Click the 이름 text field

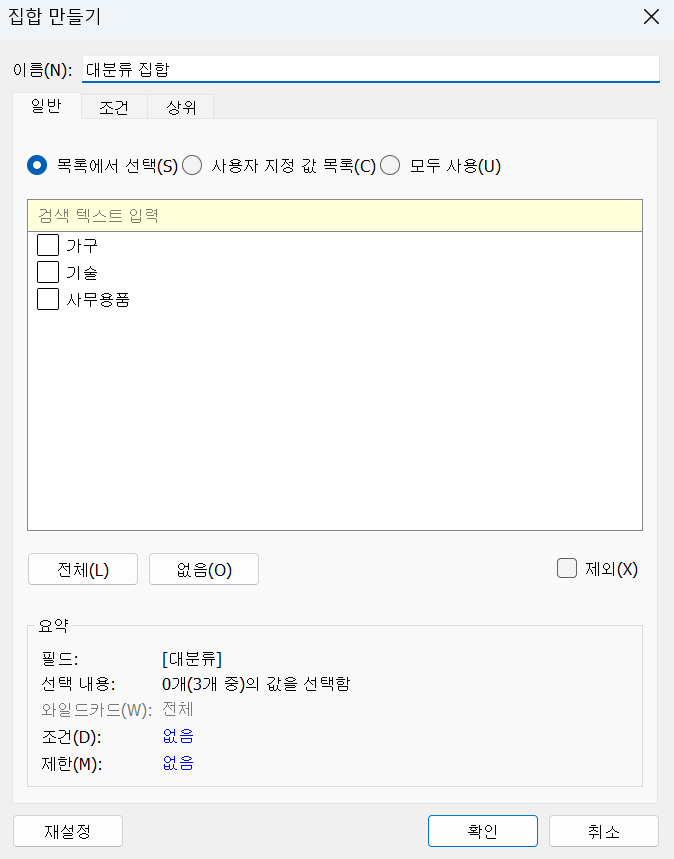(x=370, y=69)
